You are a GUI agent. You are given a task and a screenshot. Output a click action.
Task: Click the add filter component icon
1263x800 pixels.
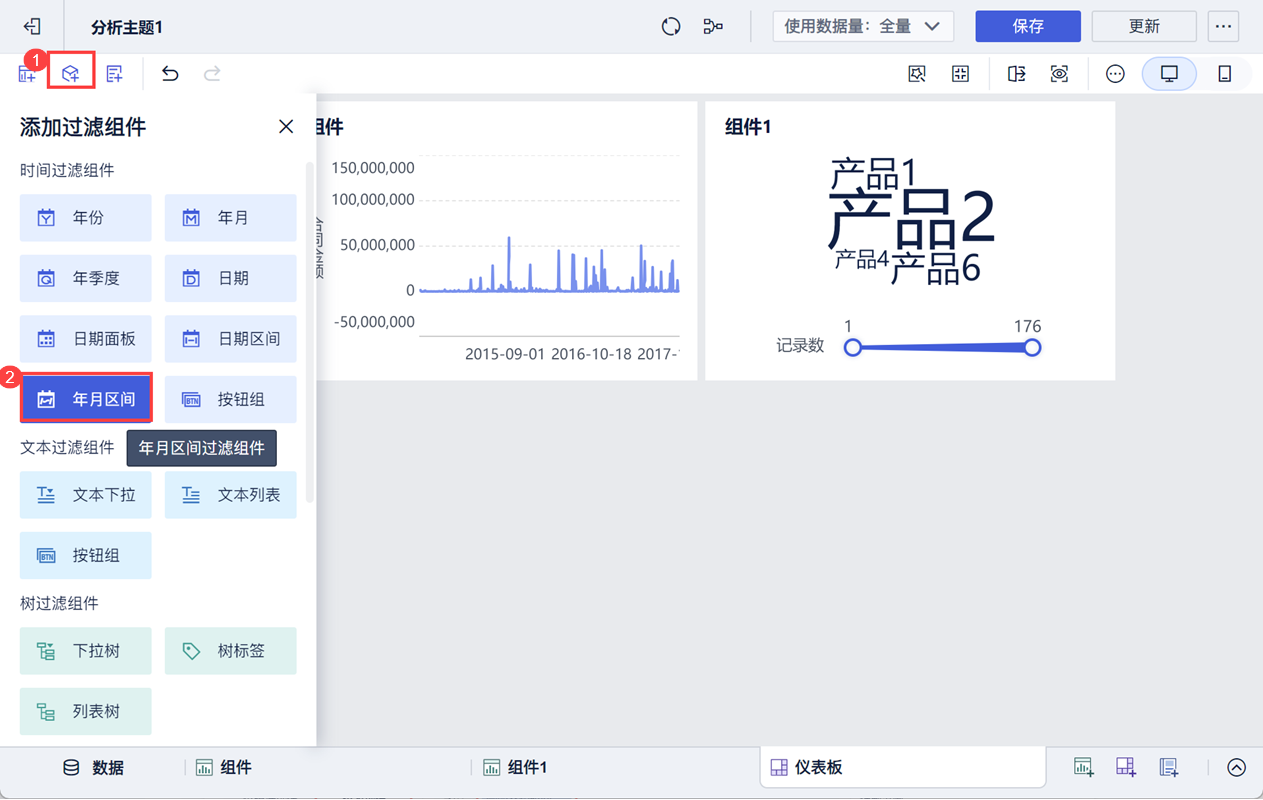click(70, 74)
